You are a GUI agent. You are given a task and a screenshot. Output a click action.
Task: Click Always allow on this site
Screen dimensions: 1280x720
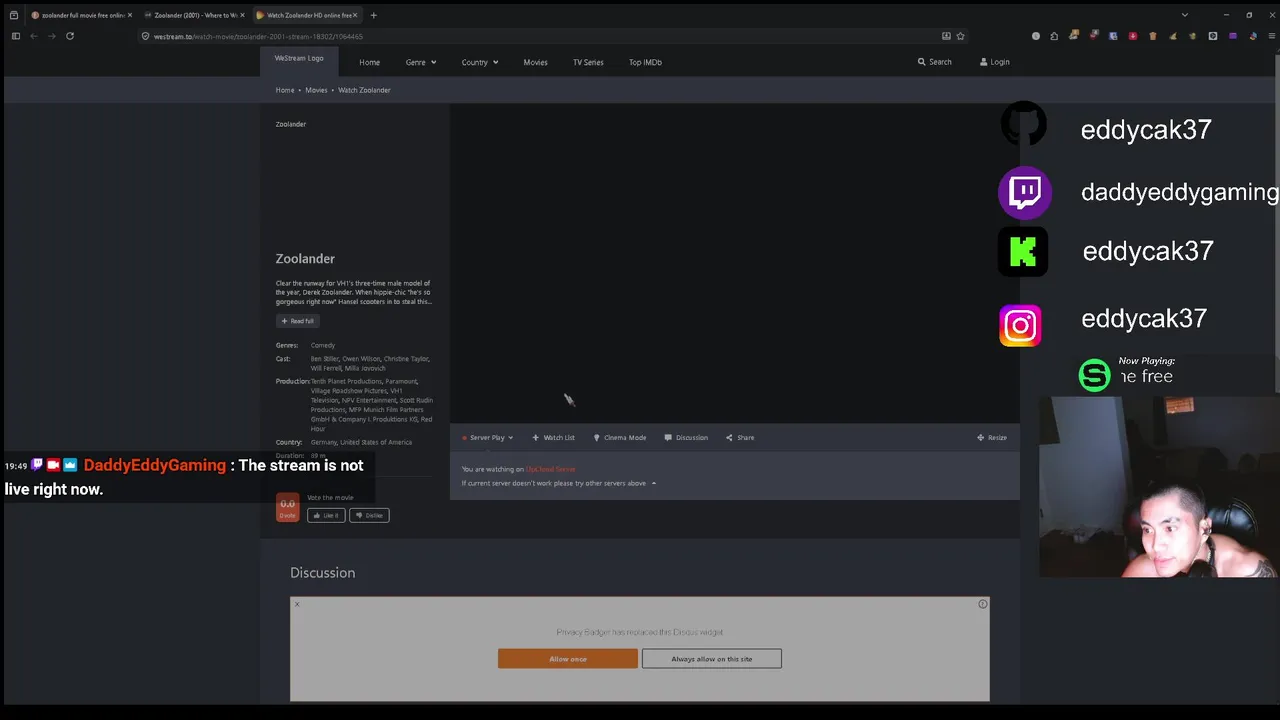712,658
